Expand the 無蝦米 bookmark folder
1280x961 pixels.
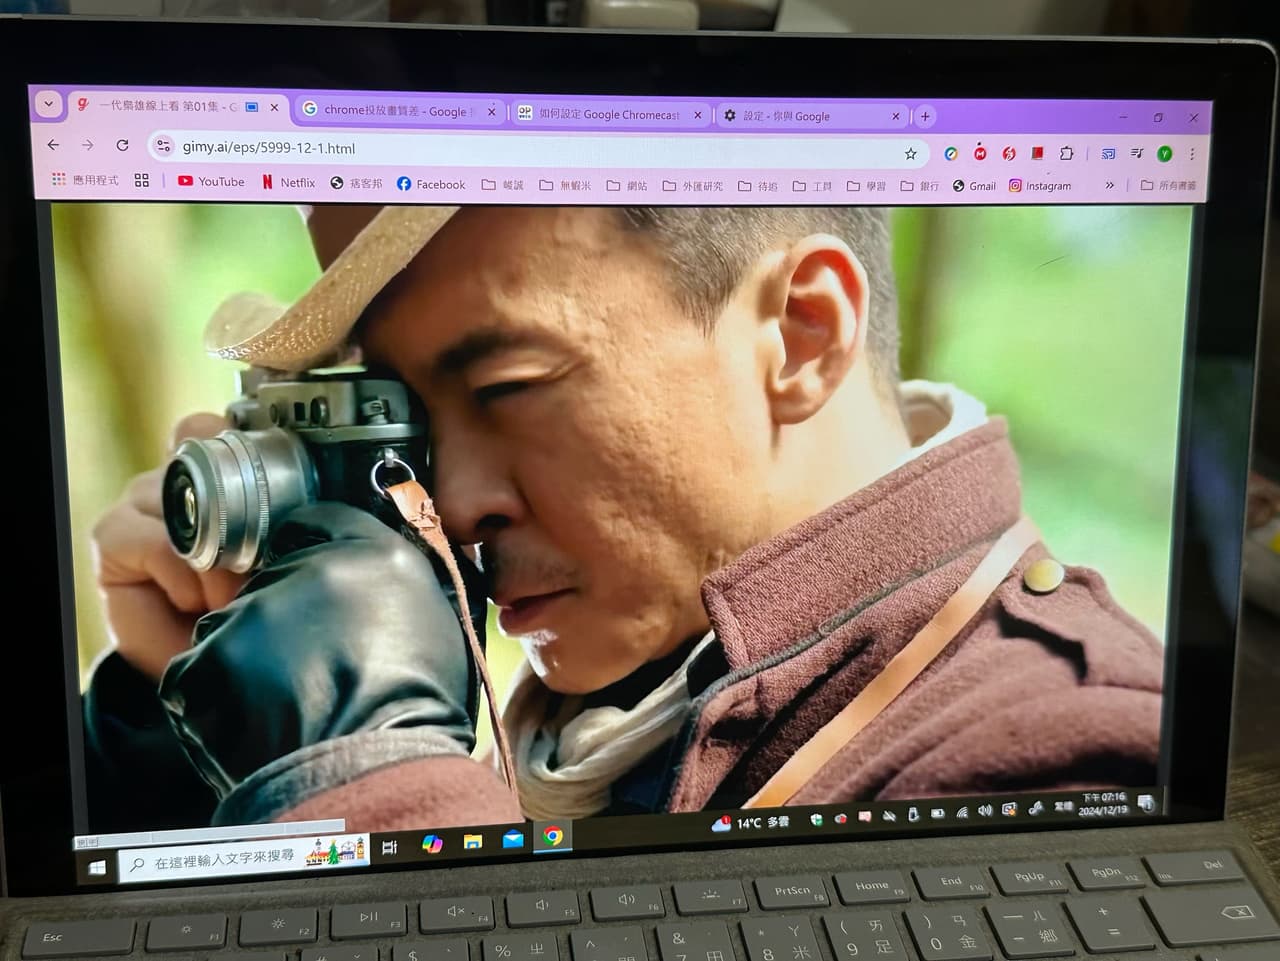565,185
